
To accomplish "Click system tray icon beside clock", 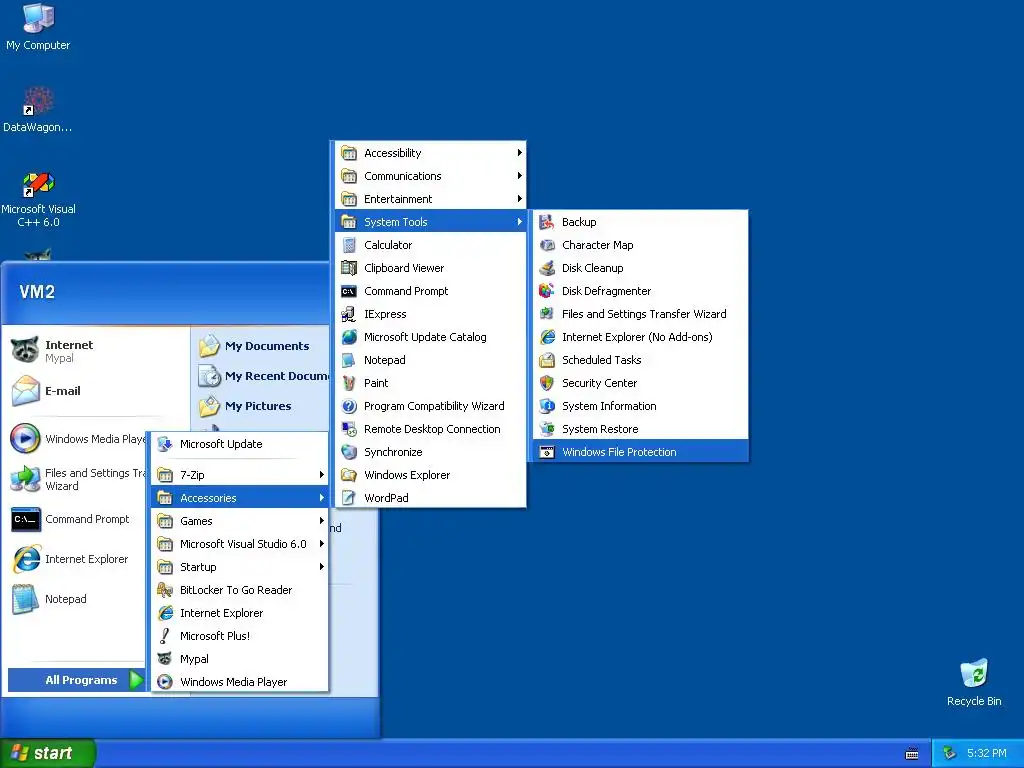I will click(x=949, y=753).
